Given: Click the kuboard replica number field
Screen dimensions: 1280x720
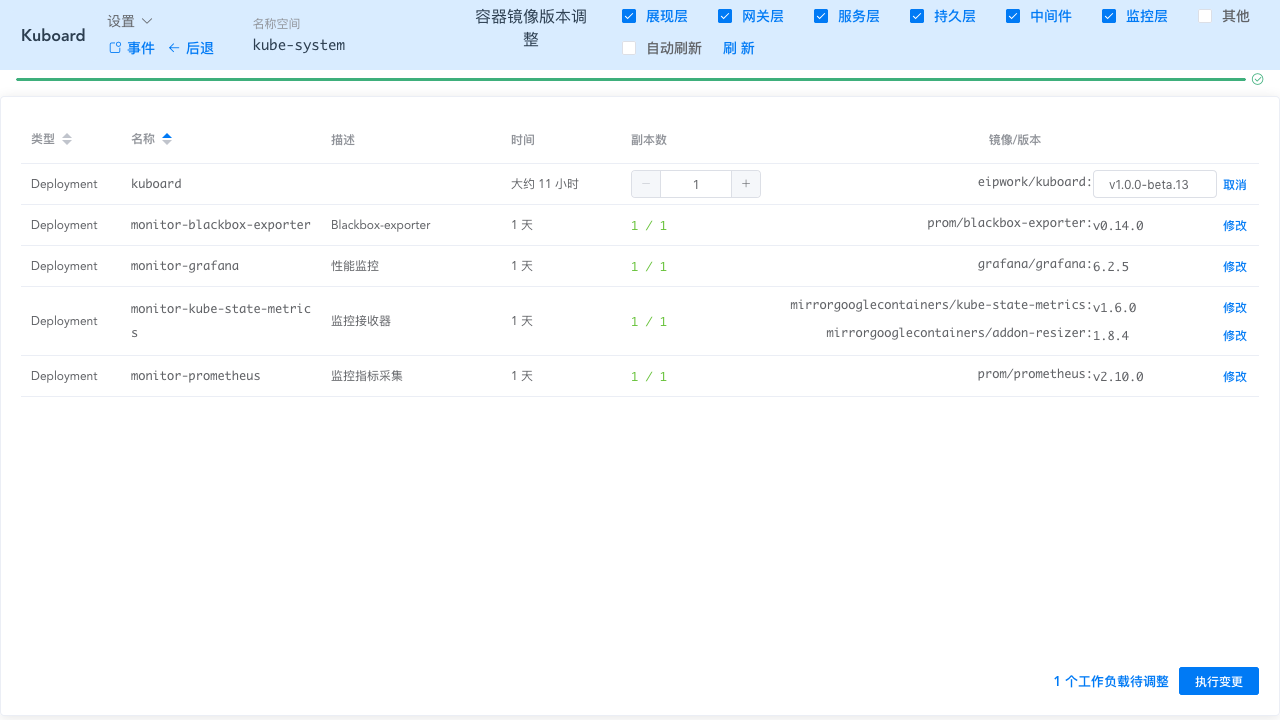Looking at the screenshot, I should (696, 184).
